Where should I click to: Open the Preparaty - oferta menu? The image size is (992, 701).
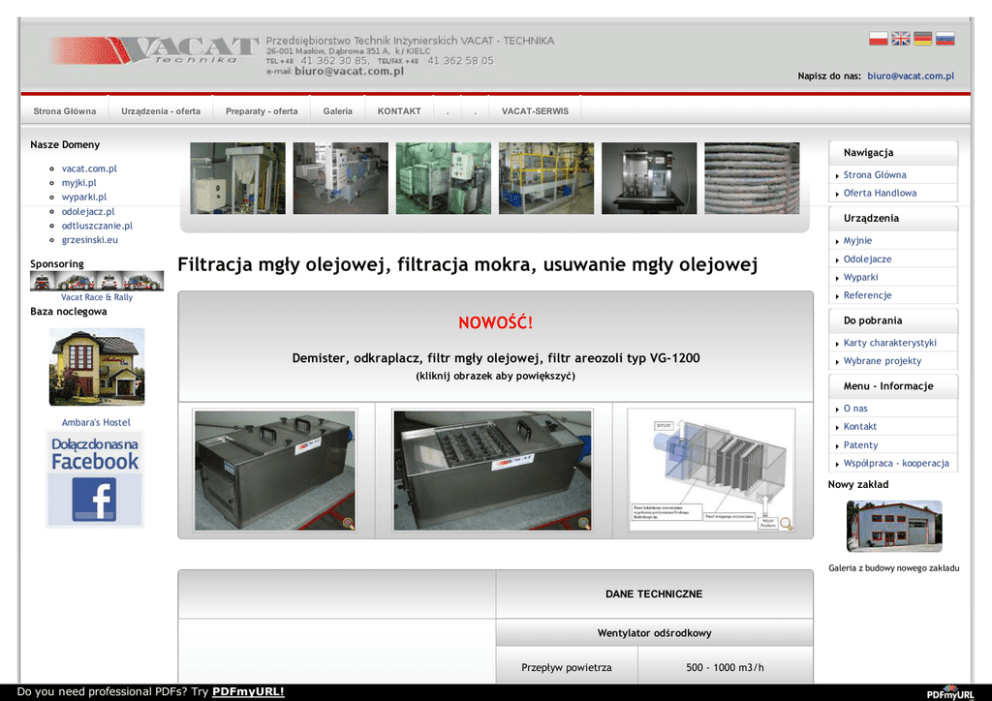(x=261, y=111)
